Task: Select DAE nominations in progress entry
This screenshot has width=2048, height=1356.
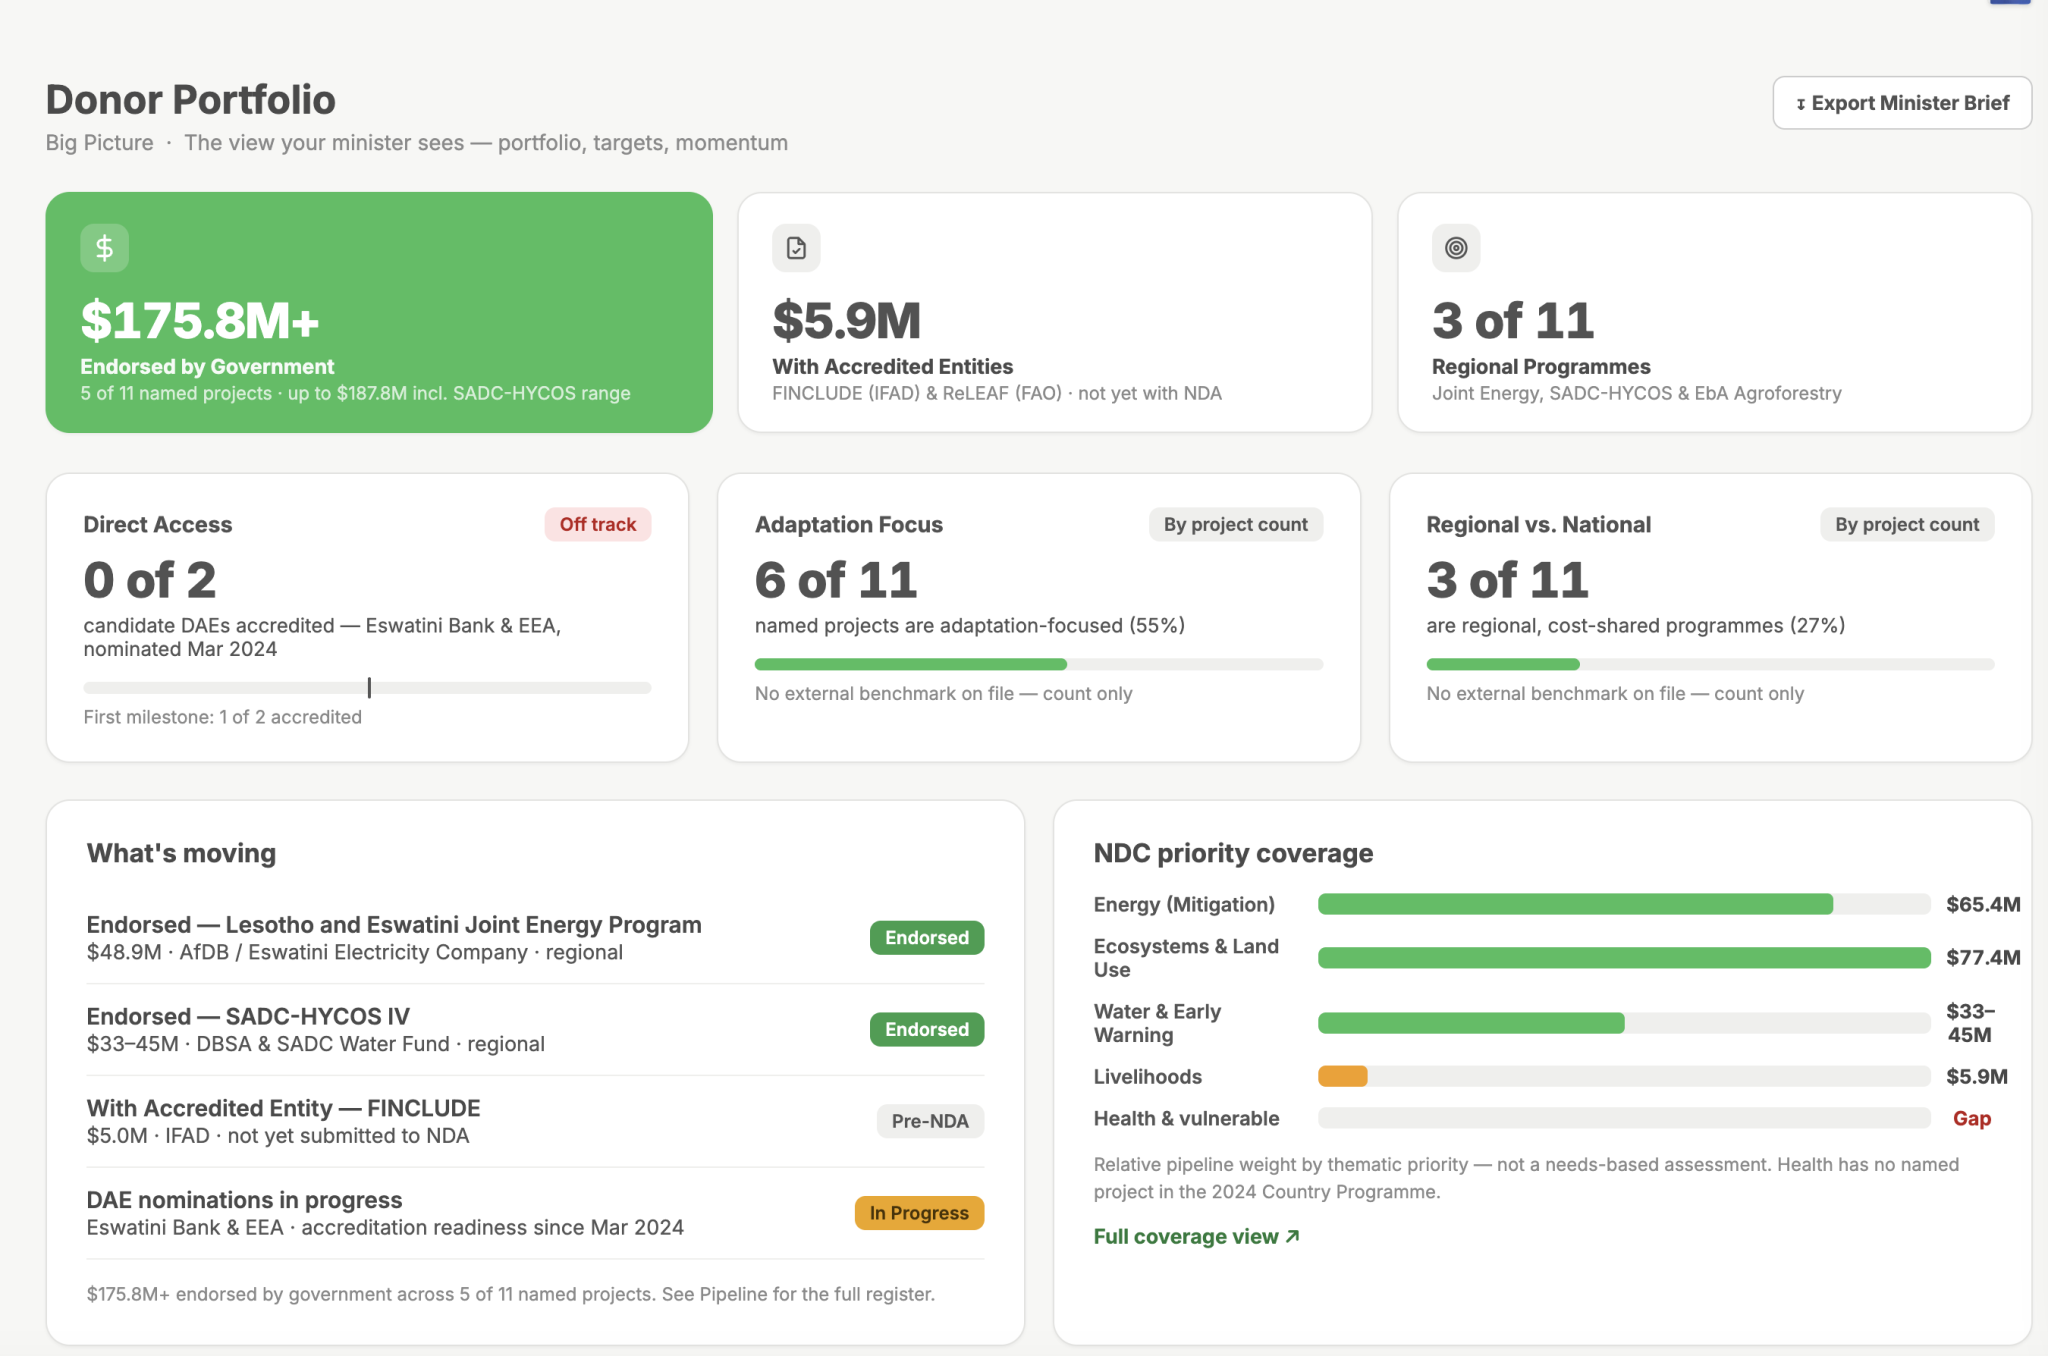Action: tap(535, 1213)
